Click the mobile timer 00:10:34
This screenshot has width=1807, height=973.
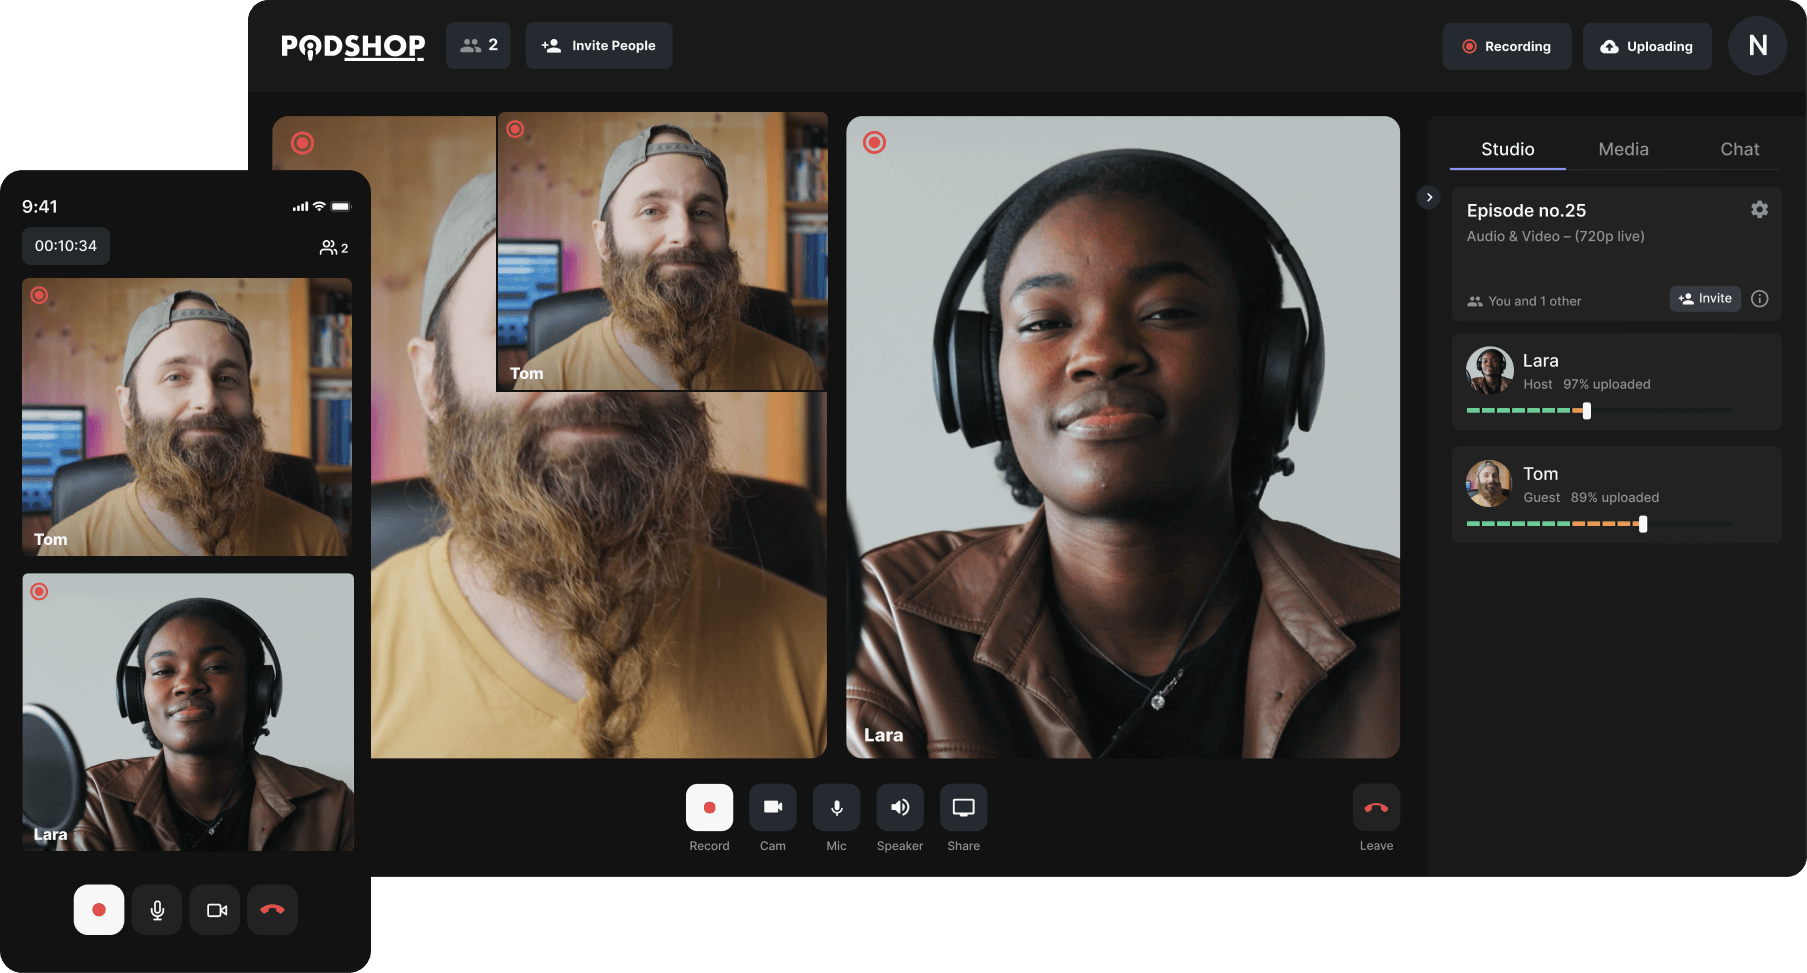pyautogui.click(x=66, y=246)
